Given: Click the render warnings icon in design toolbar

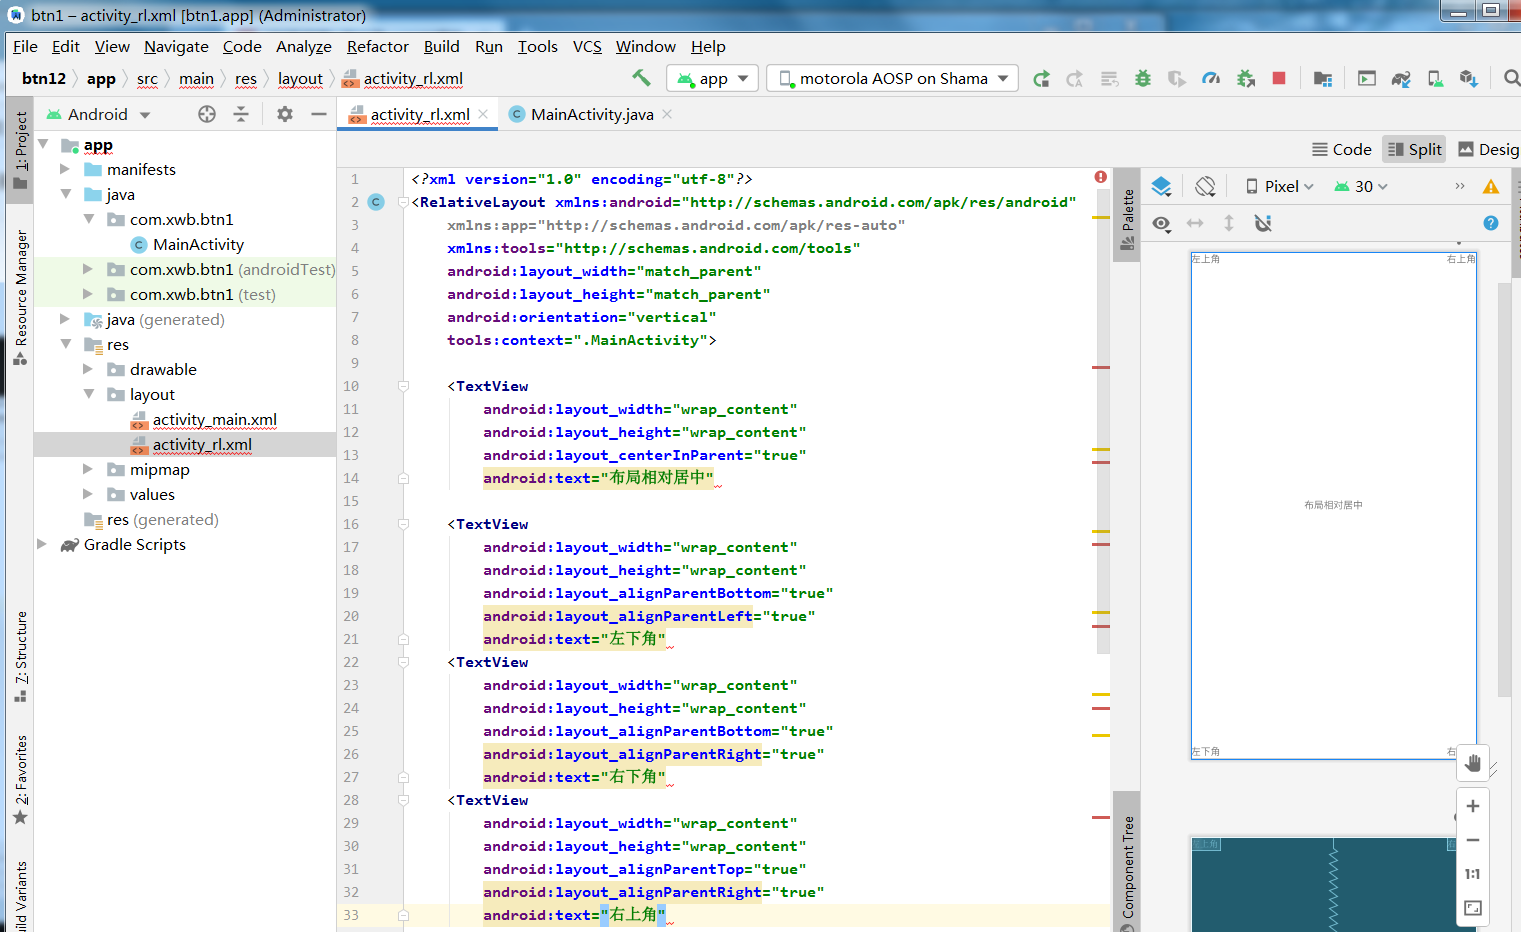Looking at the screenshot, I should [1491, 186].
